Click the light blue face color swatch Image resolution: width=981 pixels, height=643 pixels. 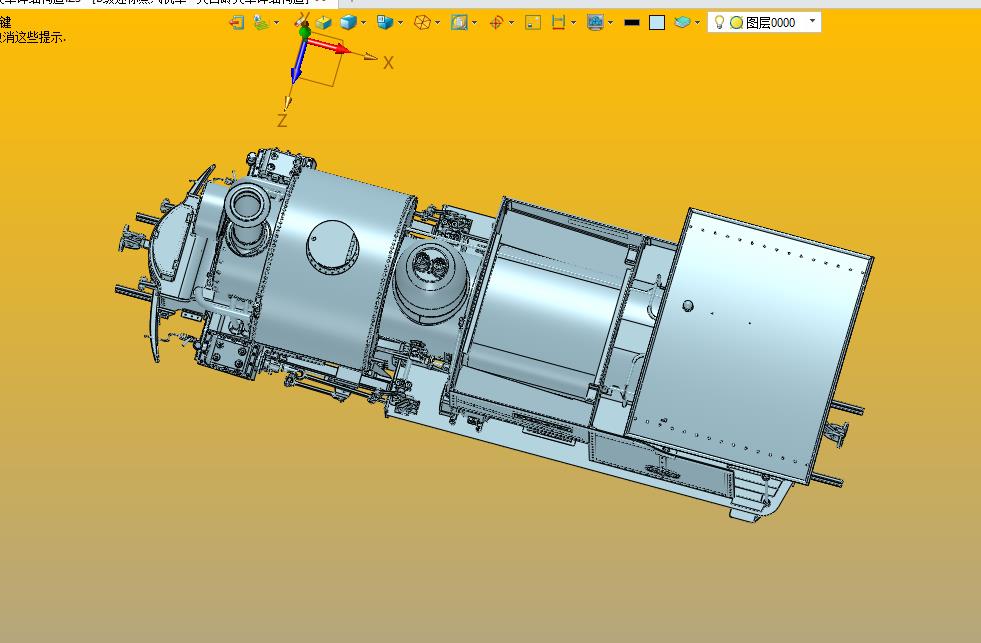[x=657, y=23]
